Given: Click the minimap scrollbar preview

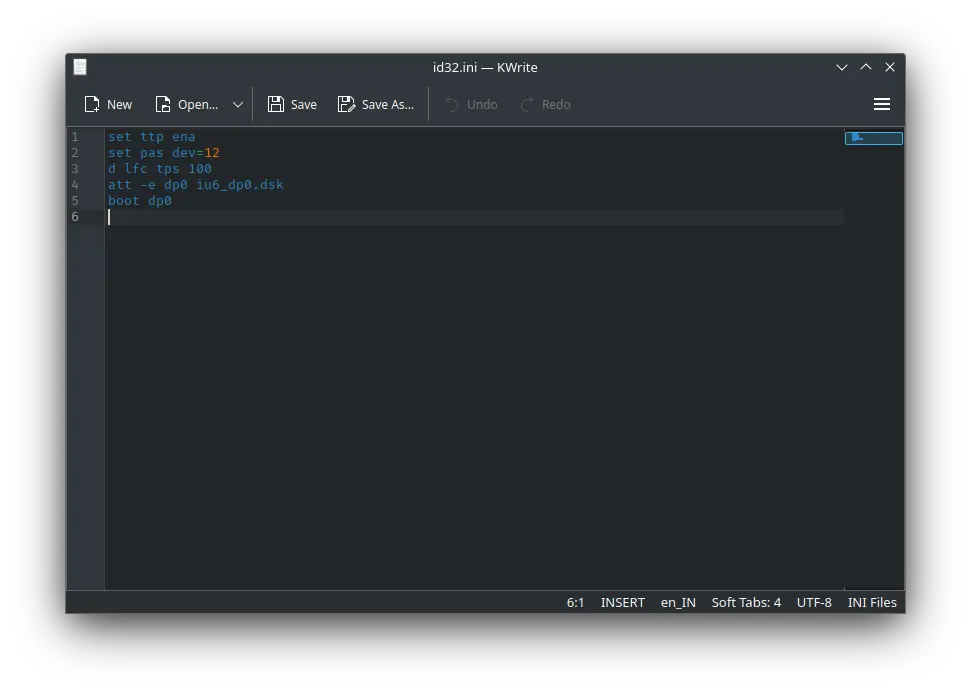Looking at the screenshot, I should coord(873,138).
